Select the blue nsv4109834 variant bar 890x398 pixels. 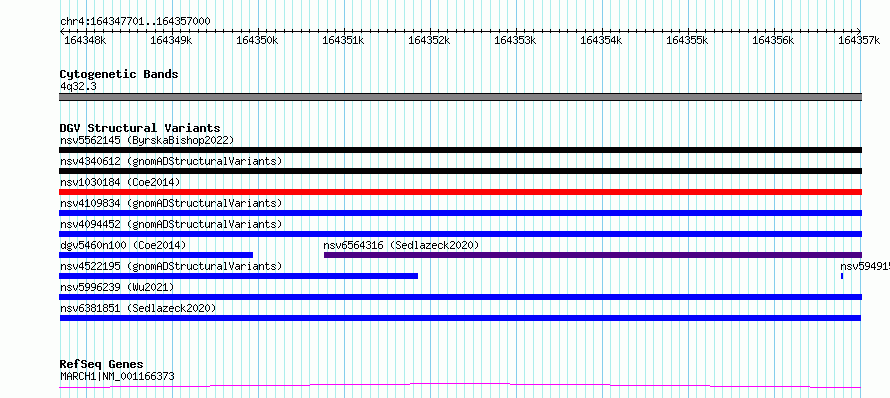460,213
